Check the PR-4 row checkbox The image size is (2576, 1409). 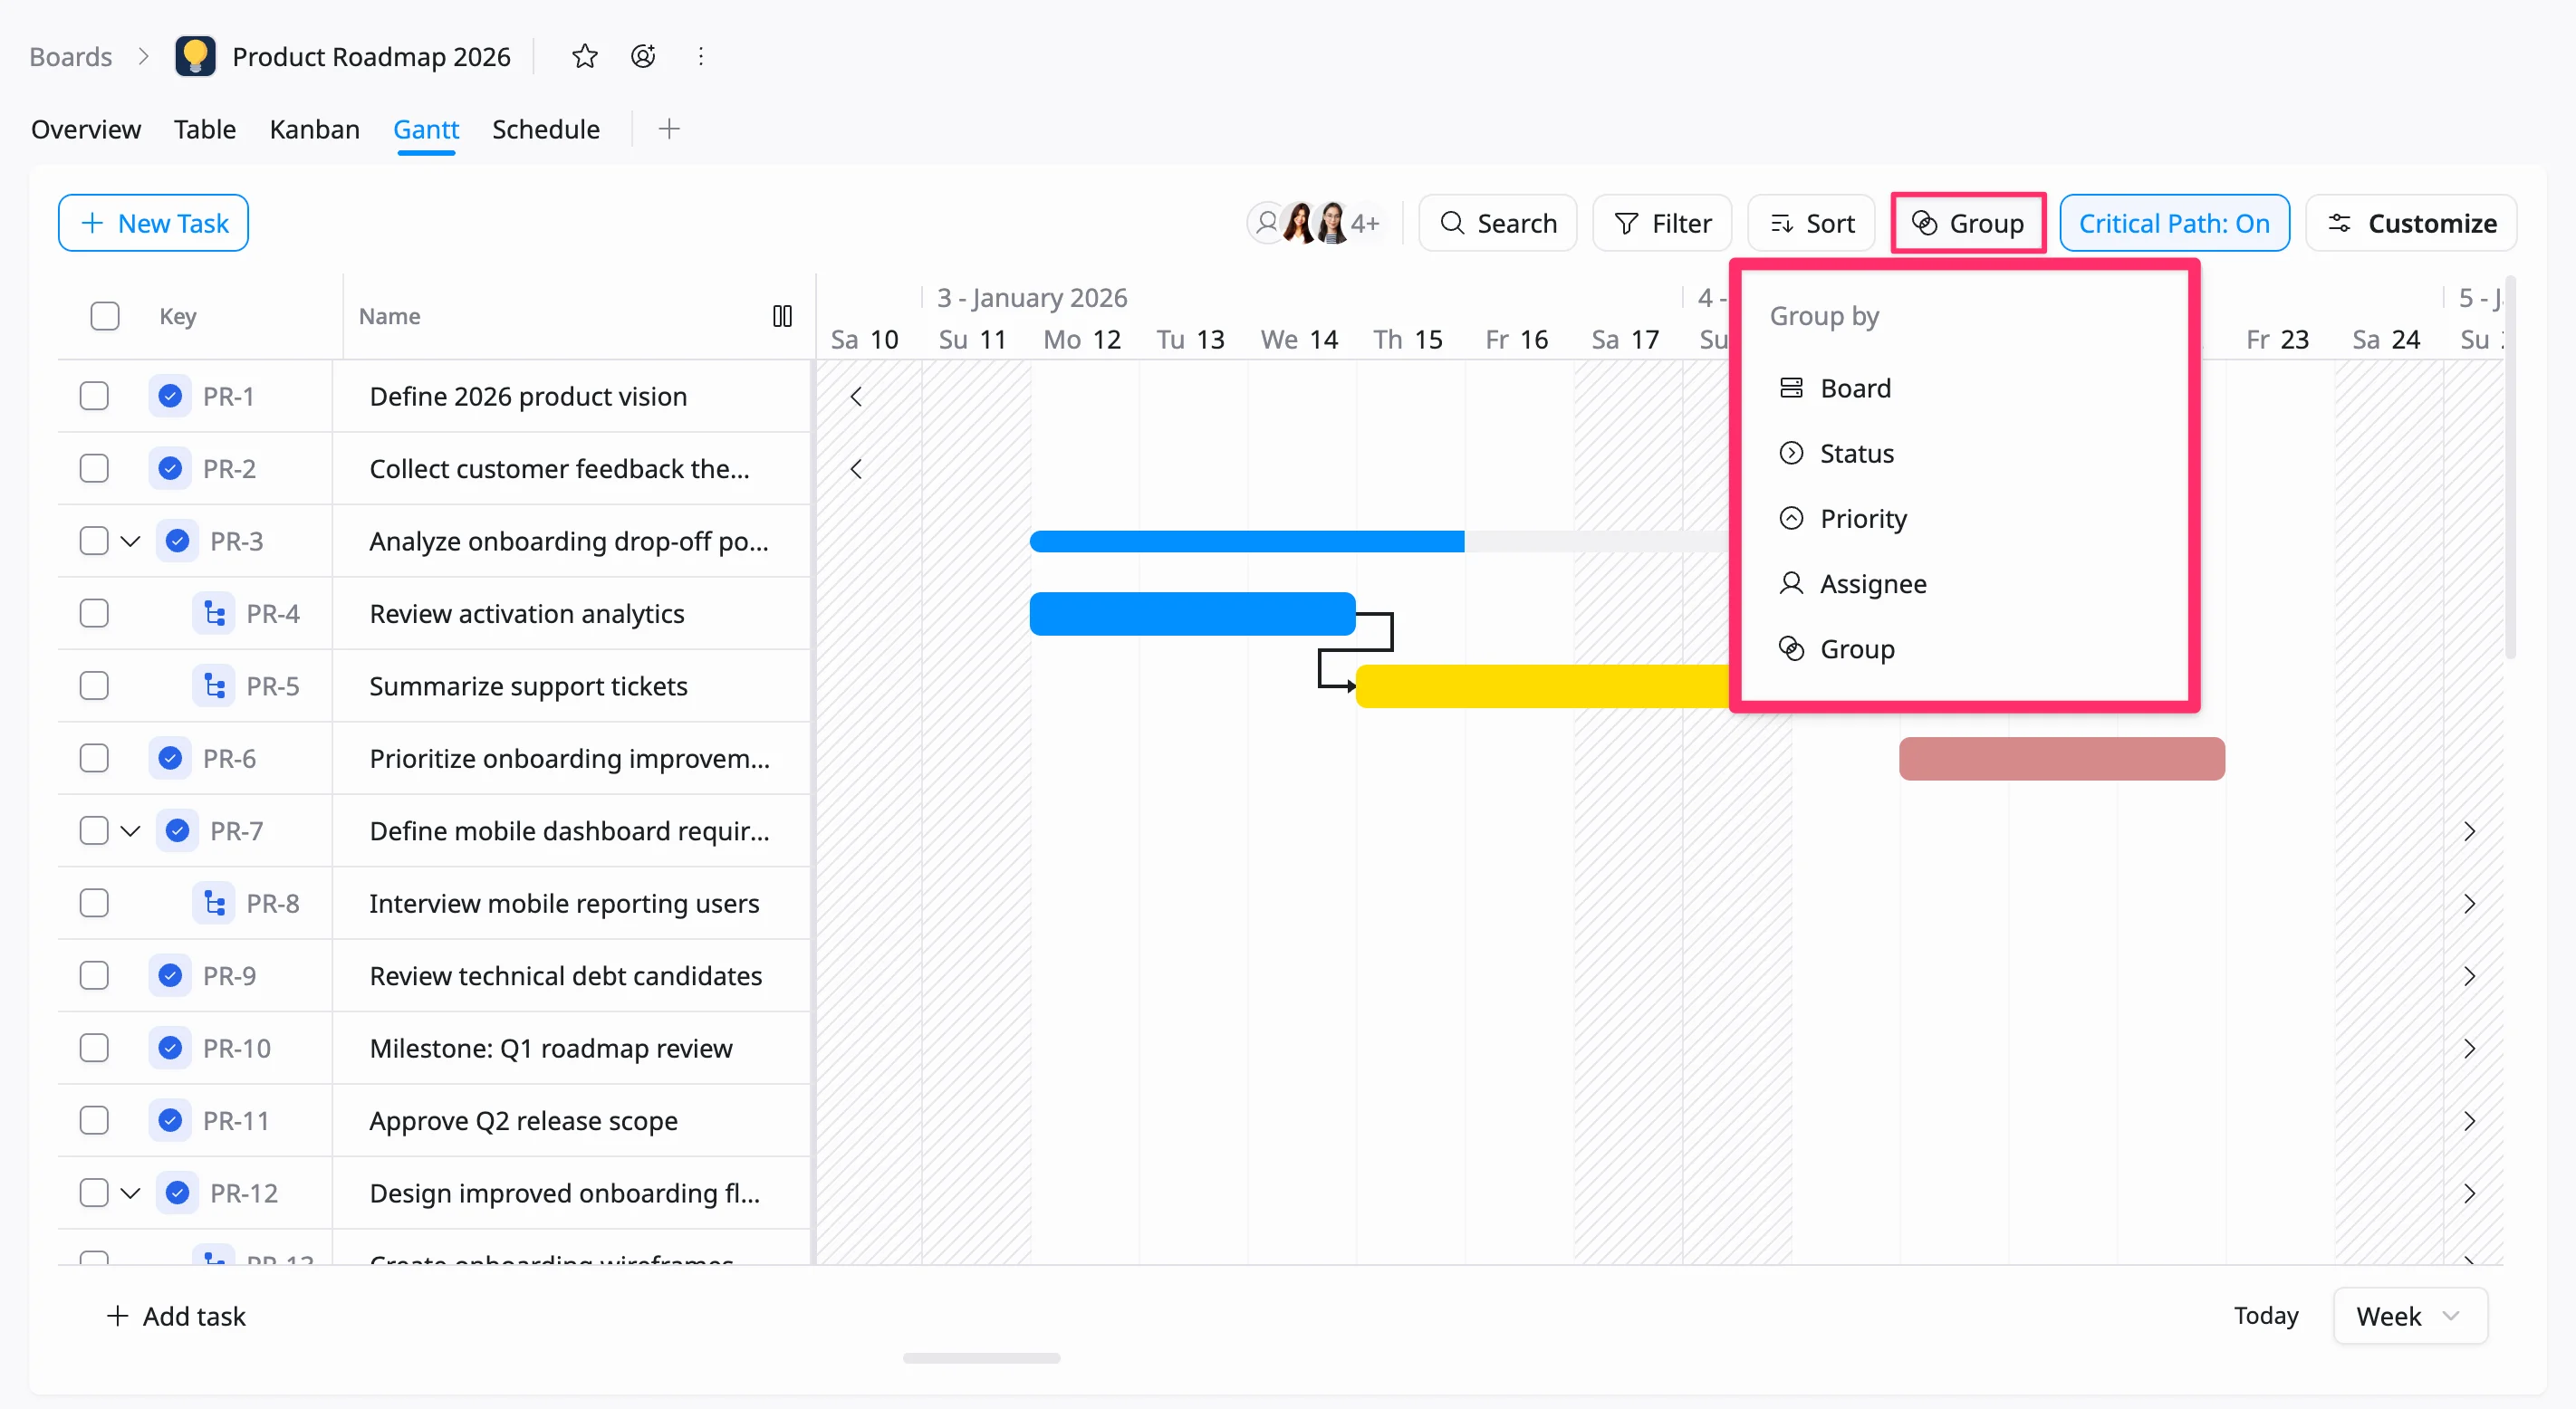pyautogui.click(x=94, y=613)
